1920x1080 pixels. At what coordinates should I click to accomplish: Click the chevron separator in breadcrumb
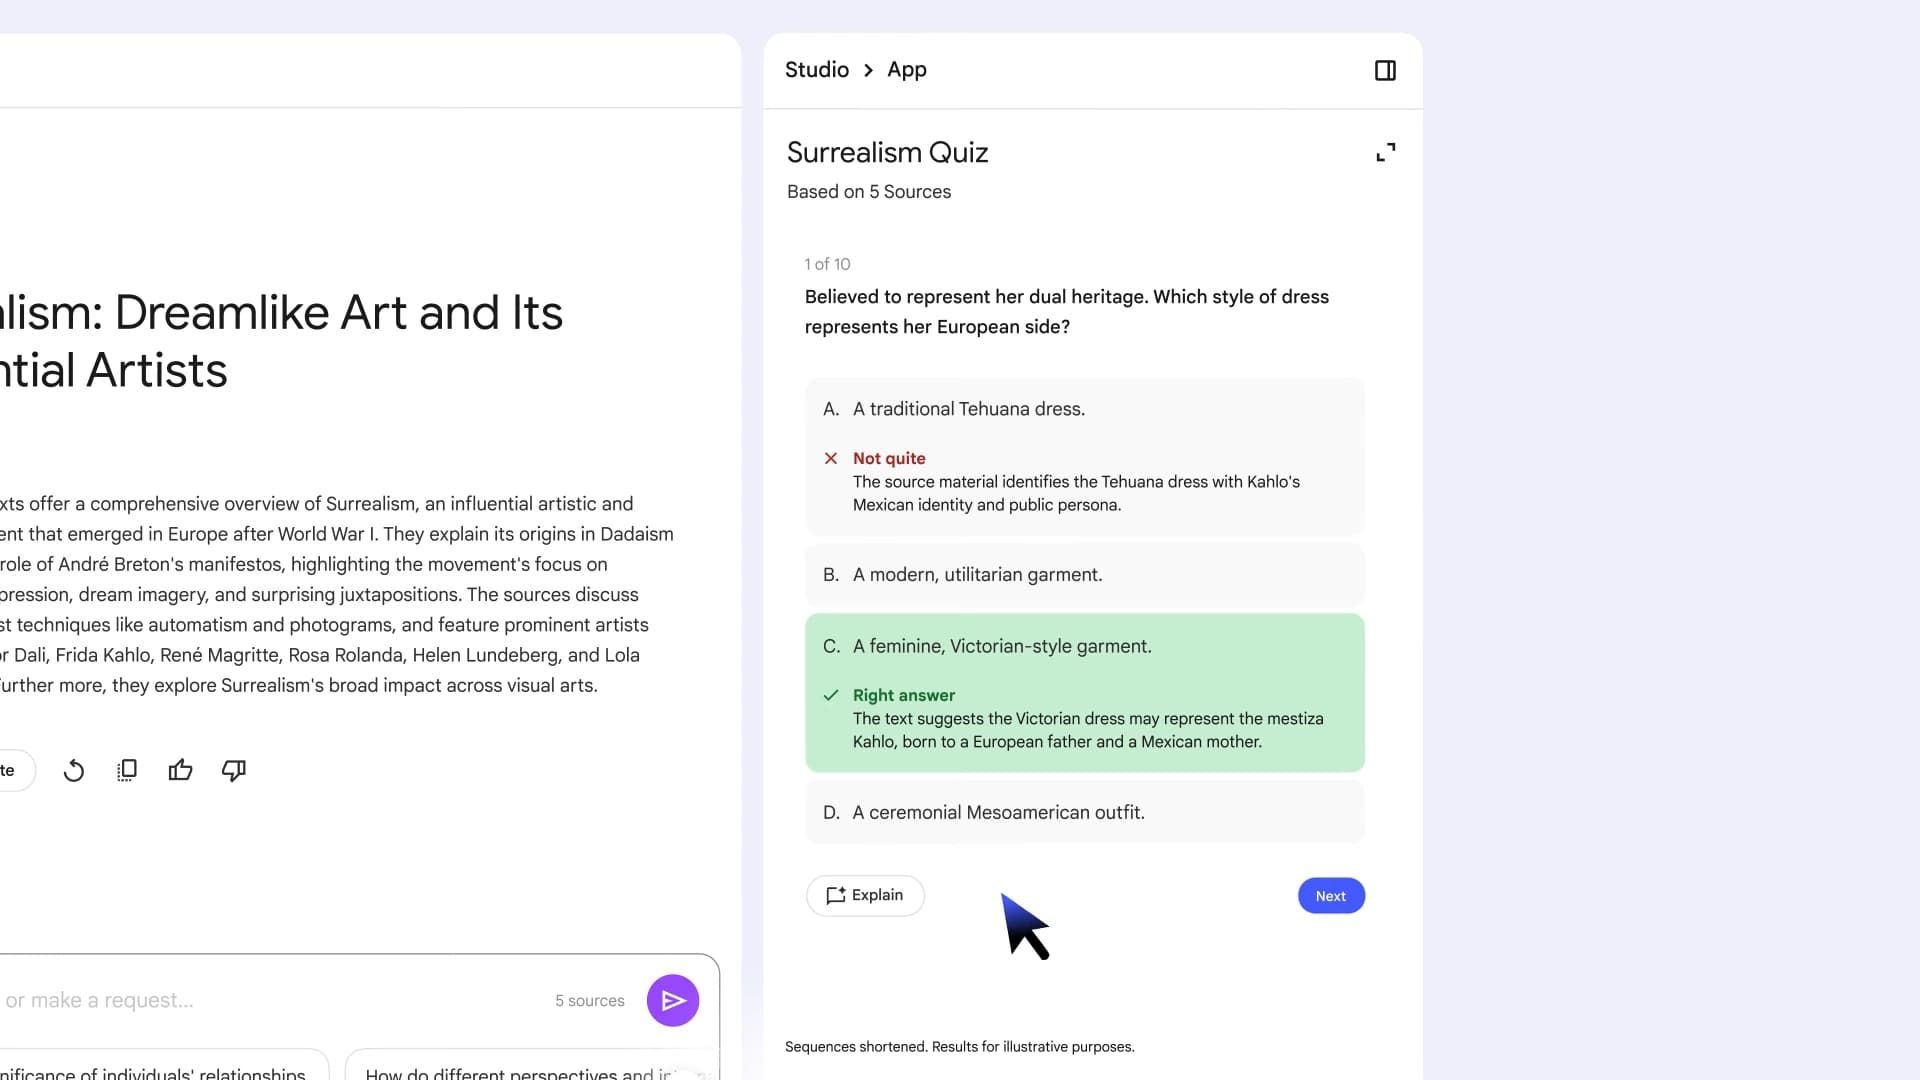tap(868, 70)
